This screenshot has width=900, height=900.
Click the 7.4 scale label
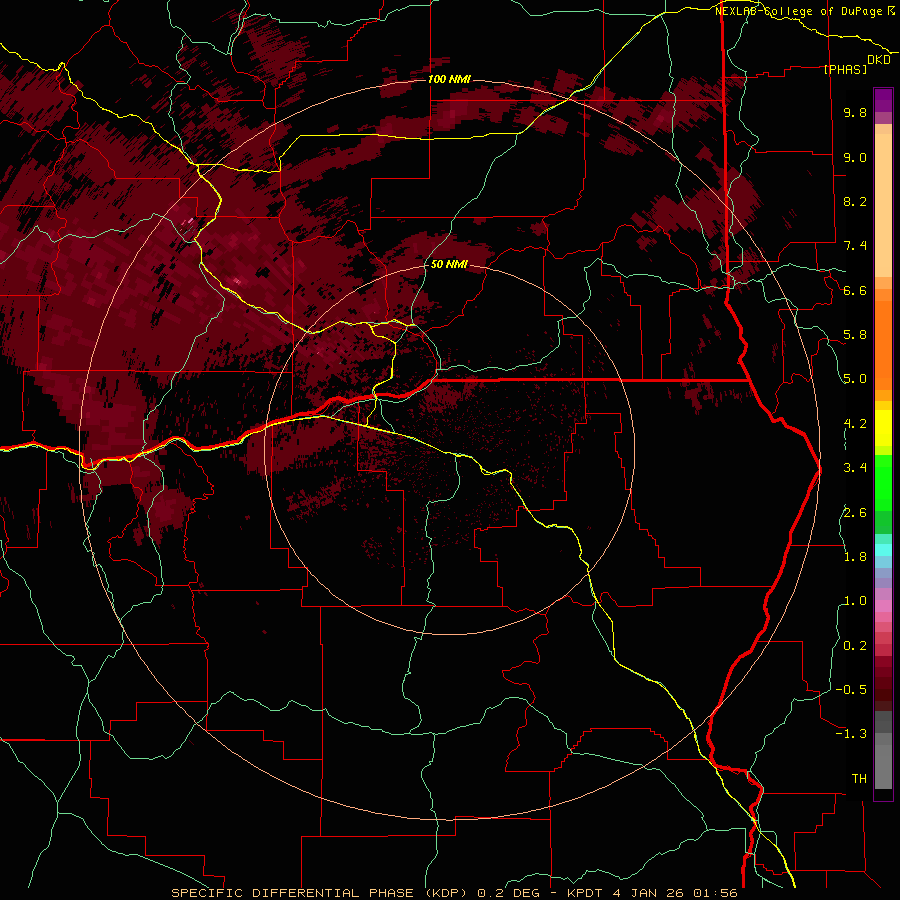pyautogui.click(x=855, y=246)
